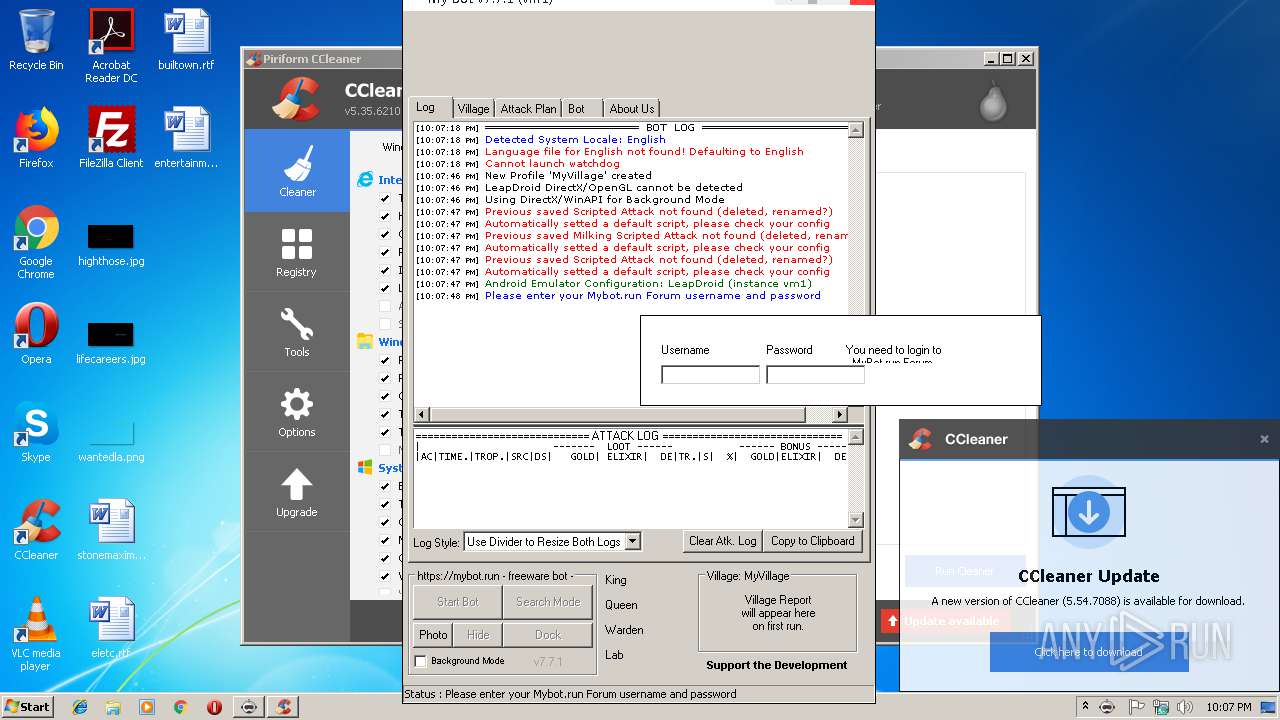Open Chrome from the taskbar

180,707
